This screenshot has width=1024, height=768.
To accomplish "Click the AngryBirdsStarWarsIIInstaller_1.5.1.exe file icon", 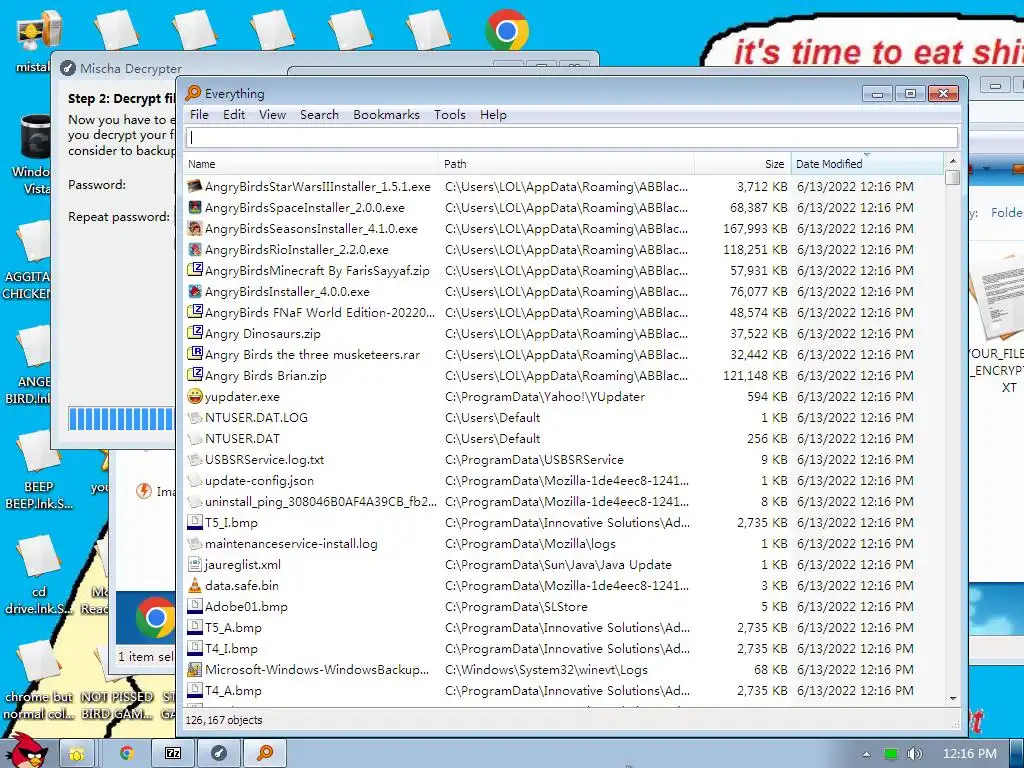I will (195, 187).
